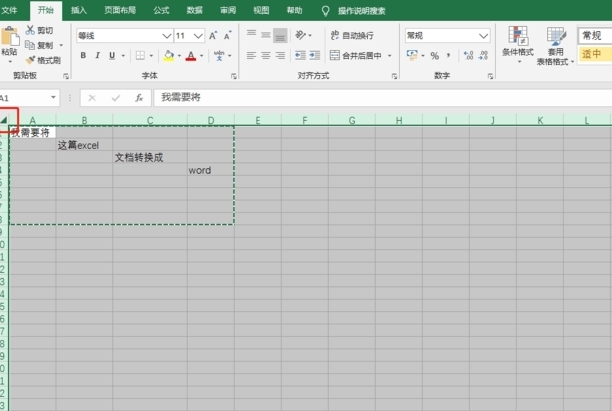Screen dimensions: 612x411
Task: Open the font name dropdown
Action: (167, 36)
